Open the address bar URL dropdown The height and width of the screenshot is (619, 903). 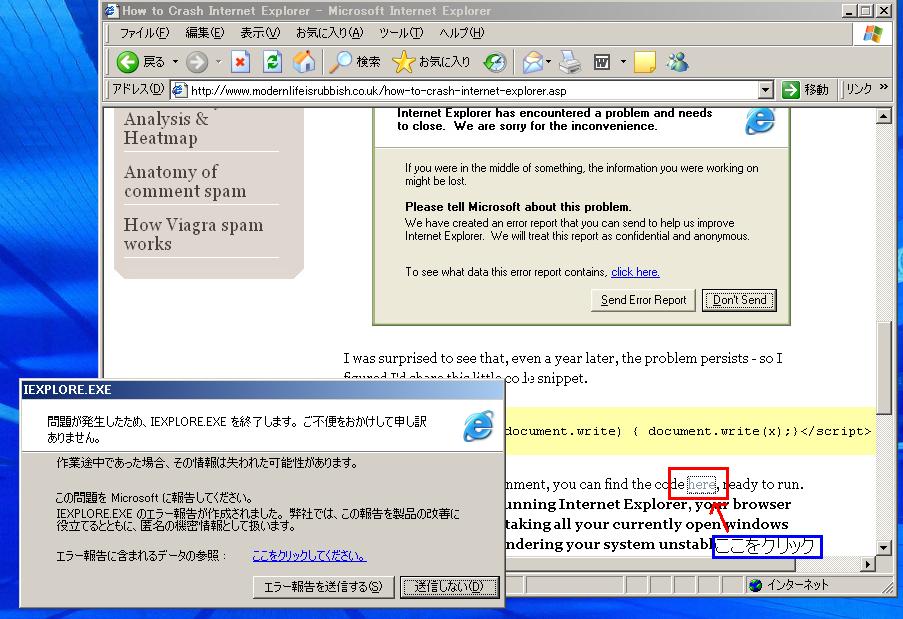point(765,90)
